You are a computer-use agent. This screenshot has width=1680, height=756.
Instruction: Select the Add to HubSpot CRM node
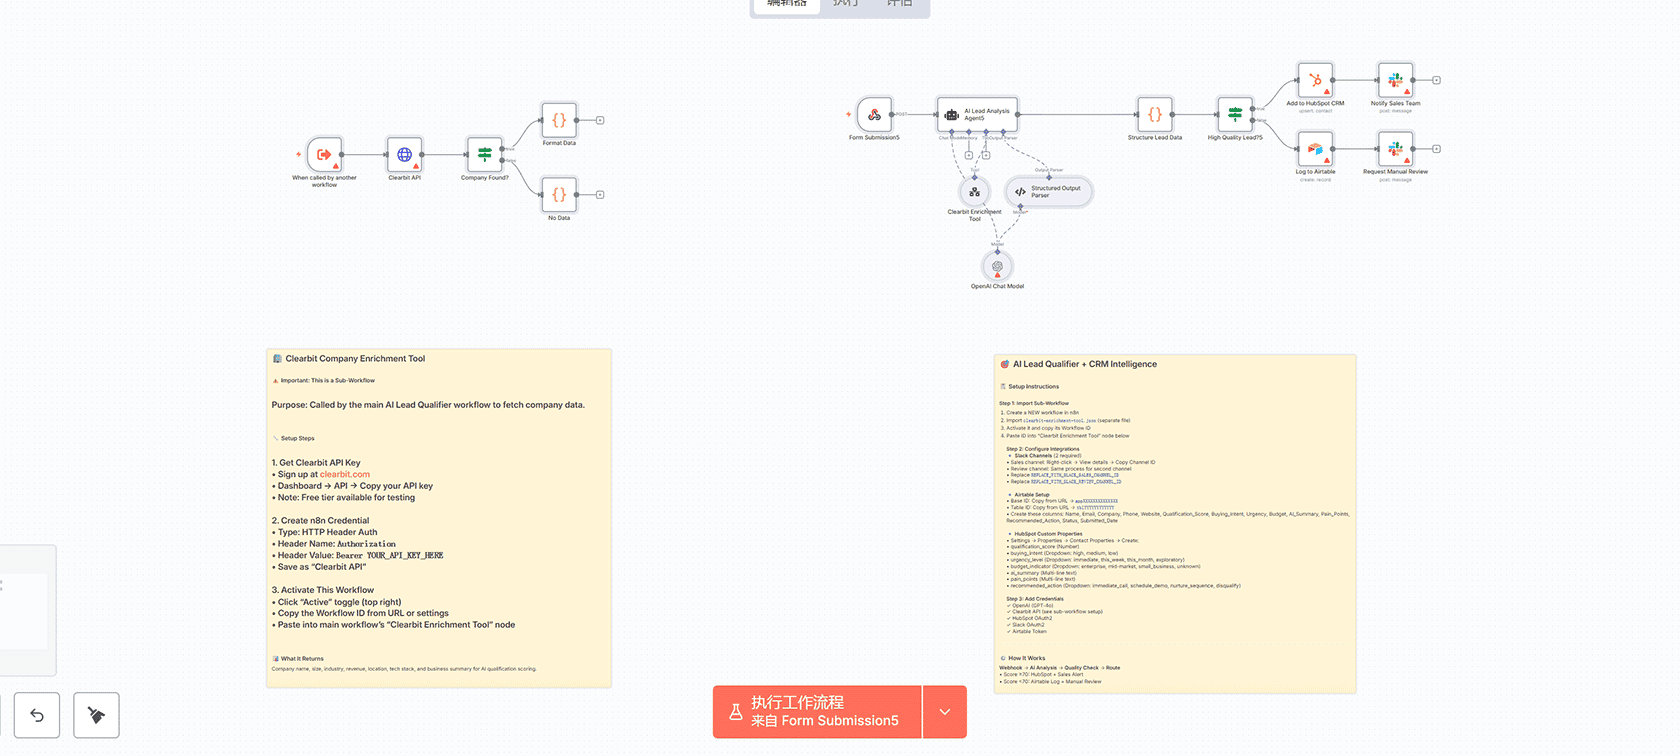point(1315,81)
